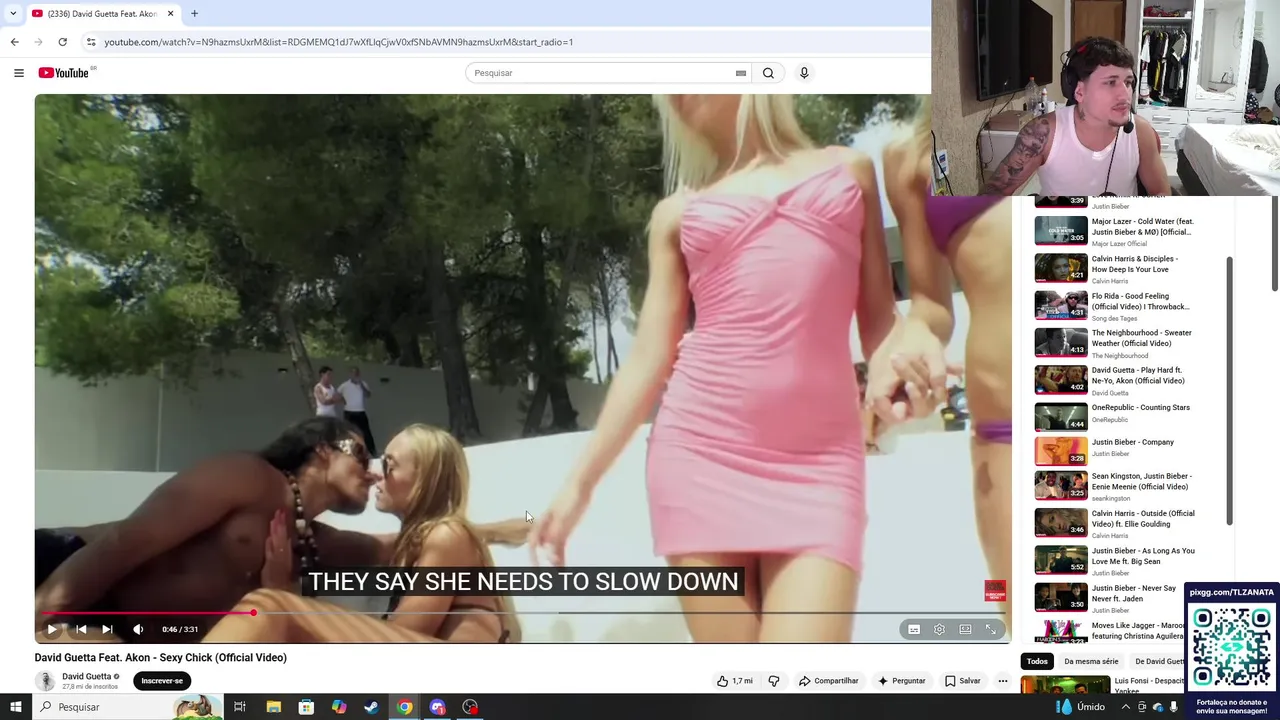Open Calvin Harris - How Deep Is Your Love
Image resolution: width=1280 pixels, height=720 pixels.
[x=1115, y=268]
